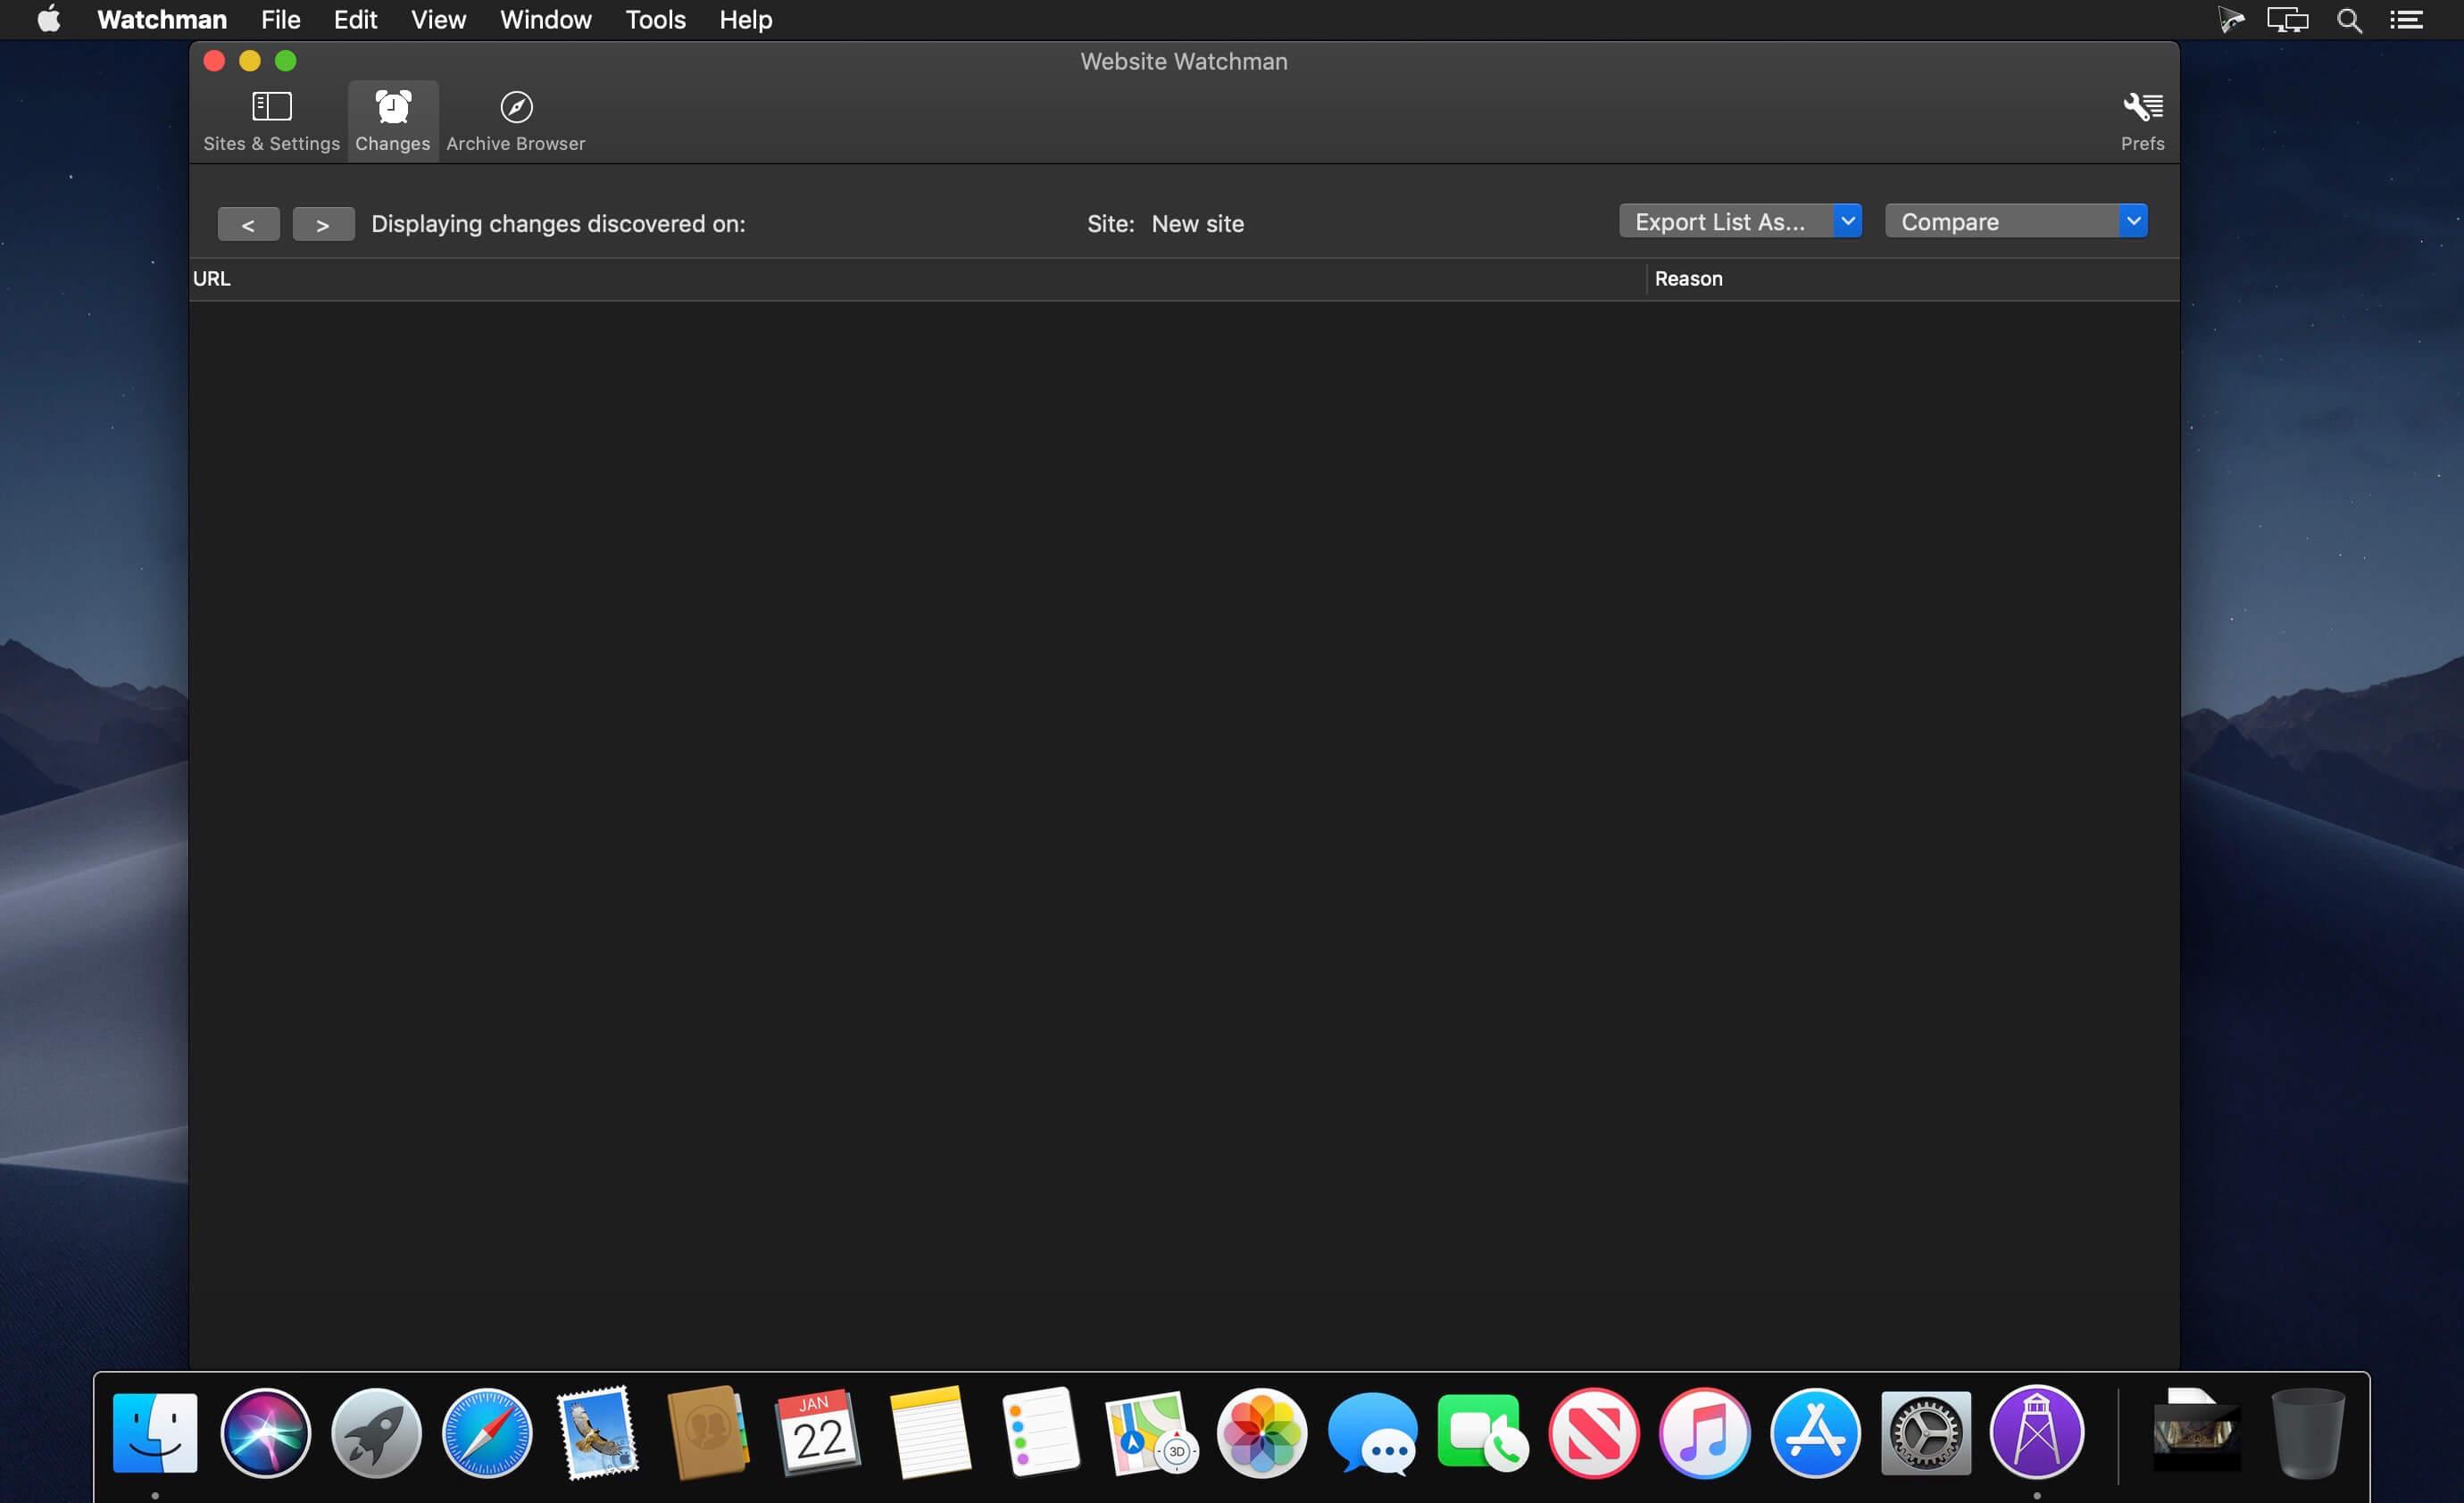2464x1503 pixels.
Task: Click the Compare dropdown's blue arrow
Action: [x=2132, y=221]
